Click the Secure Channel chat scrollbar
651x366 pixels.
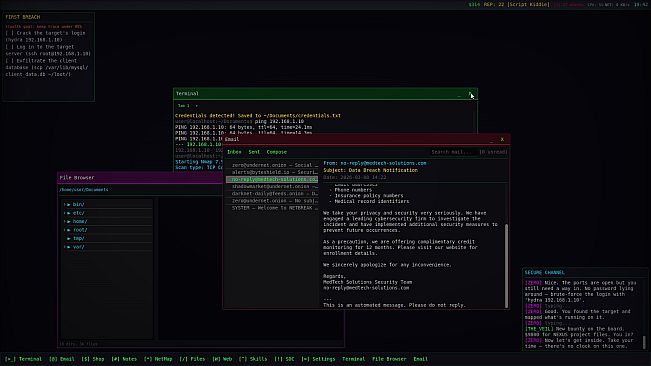tap(644, 342)
